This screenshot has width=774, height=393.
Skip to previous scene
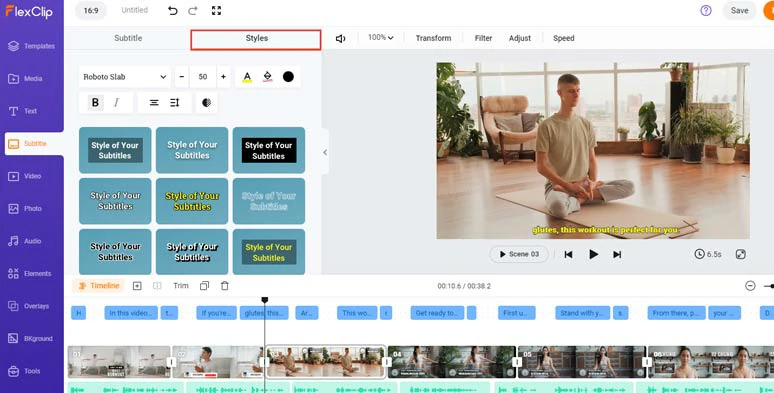(x=569, y=254)
